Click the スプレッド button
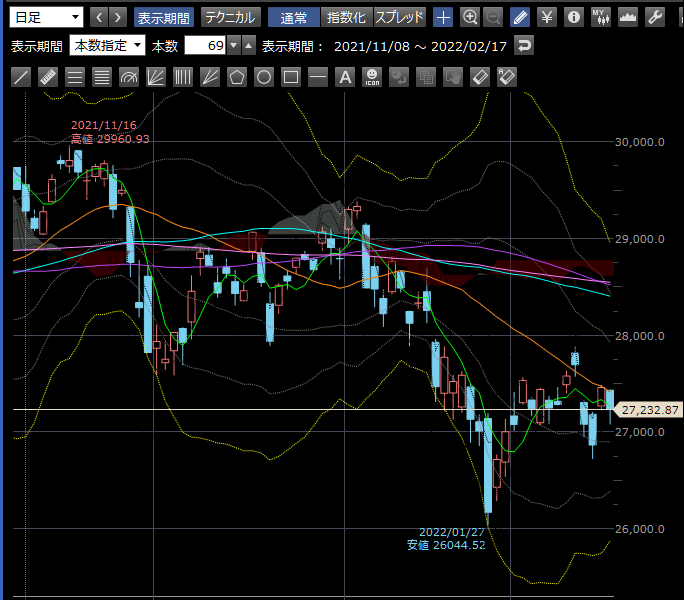 pos(399,17)
